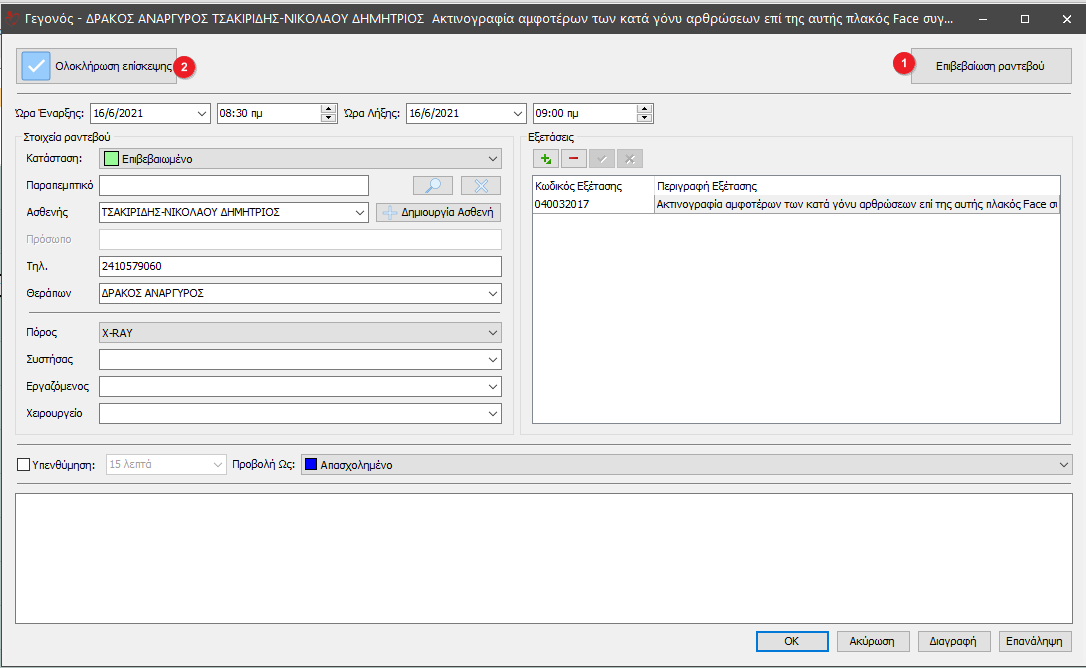Enable the Υπενθύμιση checkbox
Viewport: 1086px width, 668px height.
coord(24,464)
